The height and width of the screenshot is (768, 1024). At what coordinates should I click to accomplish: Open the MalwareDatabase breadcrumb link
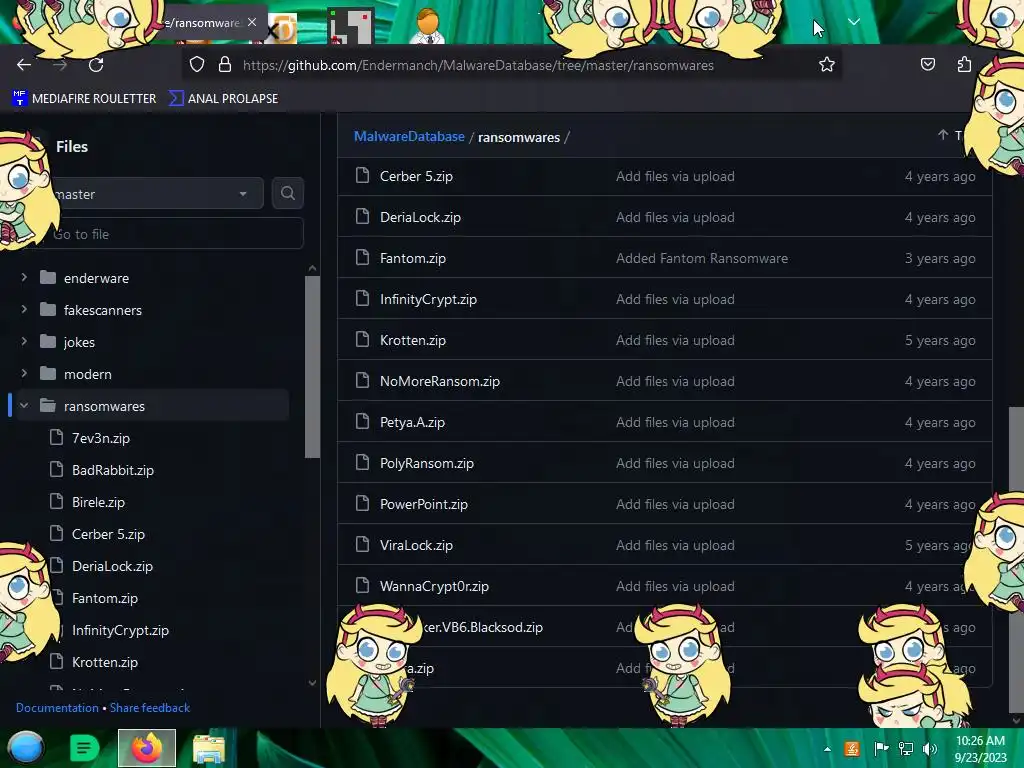409,136
